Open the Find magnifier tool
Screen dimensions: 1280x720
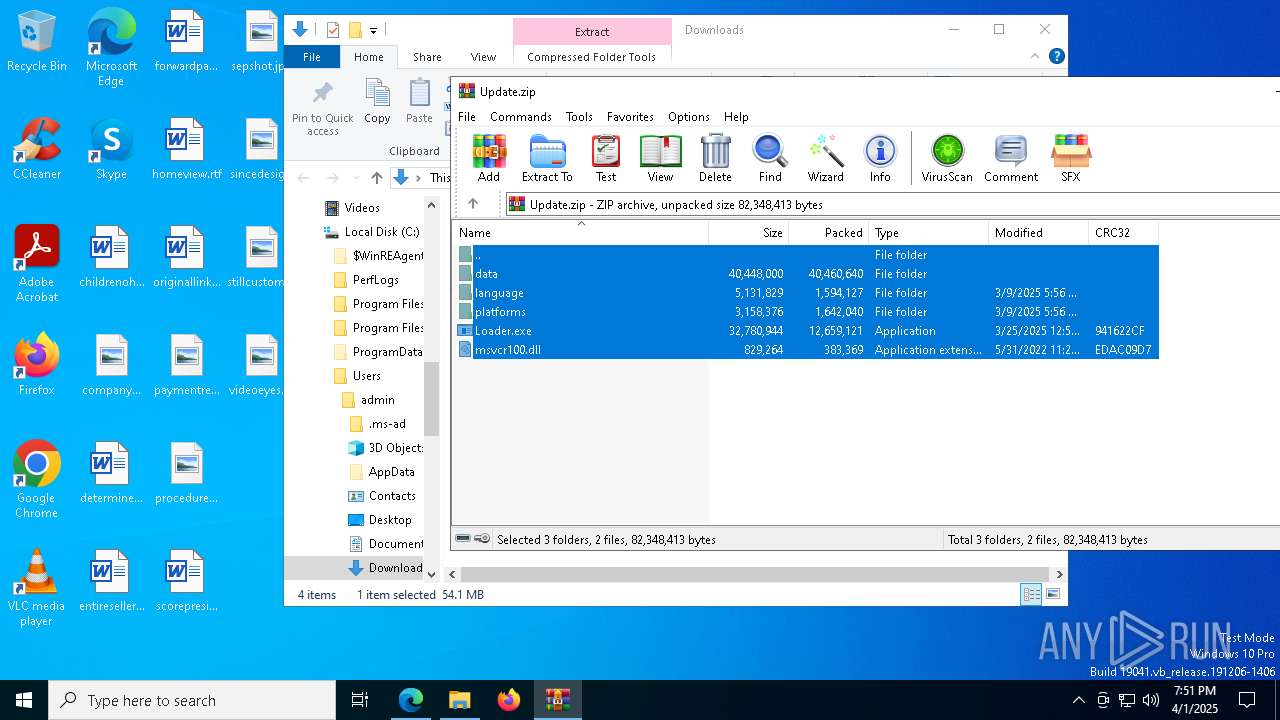tap(770, 159)
